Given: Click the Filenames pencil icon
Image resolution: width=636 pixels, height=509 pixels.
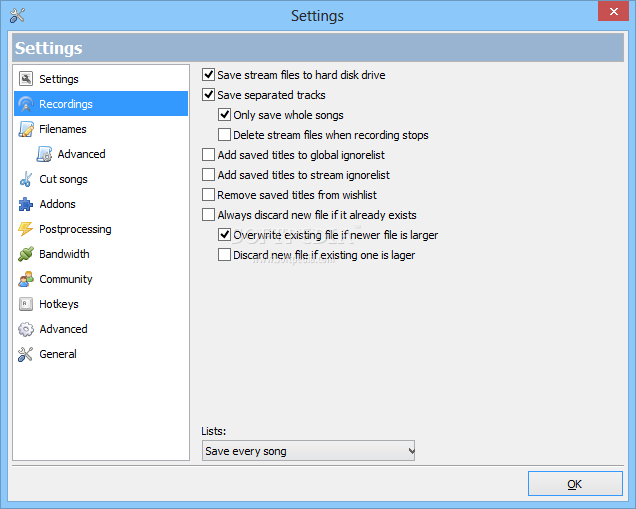Looking at the screenshot, I should point(26,129).
